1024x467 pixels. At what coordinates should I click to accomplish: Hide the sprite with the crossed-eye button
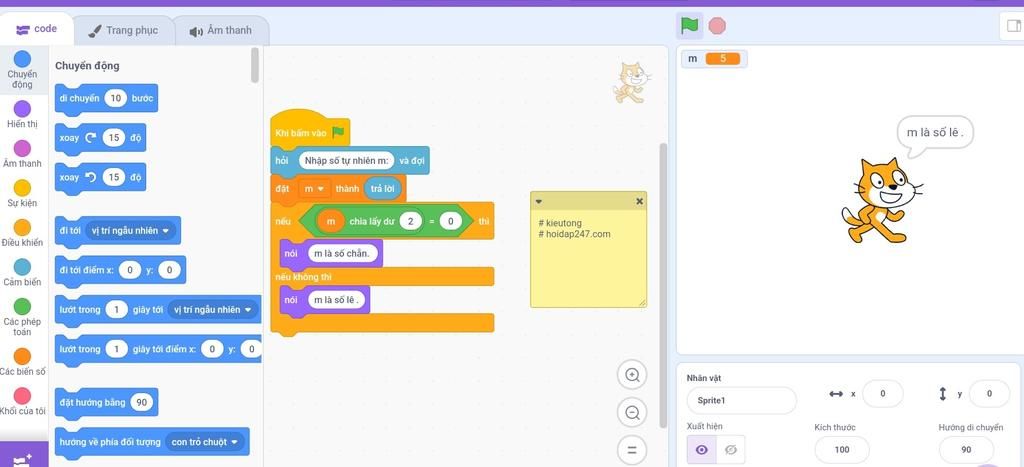tap(731, 449)
